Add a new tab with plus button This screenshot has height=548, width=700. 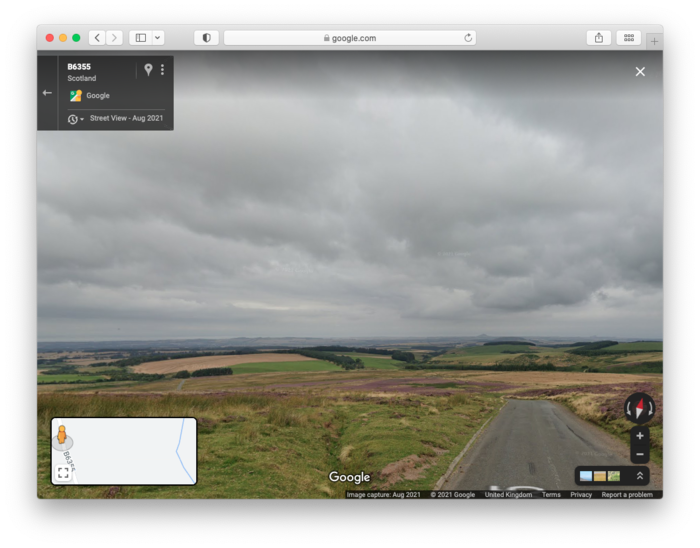point(654,42)
